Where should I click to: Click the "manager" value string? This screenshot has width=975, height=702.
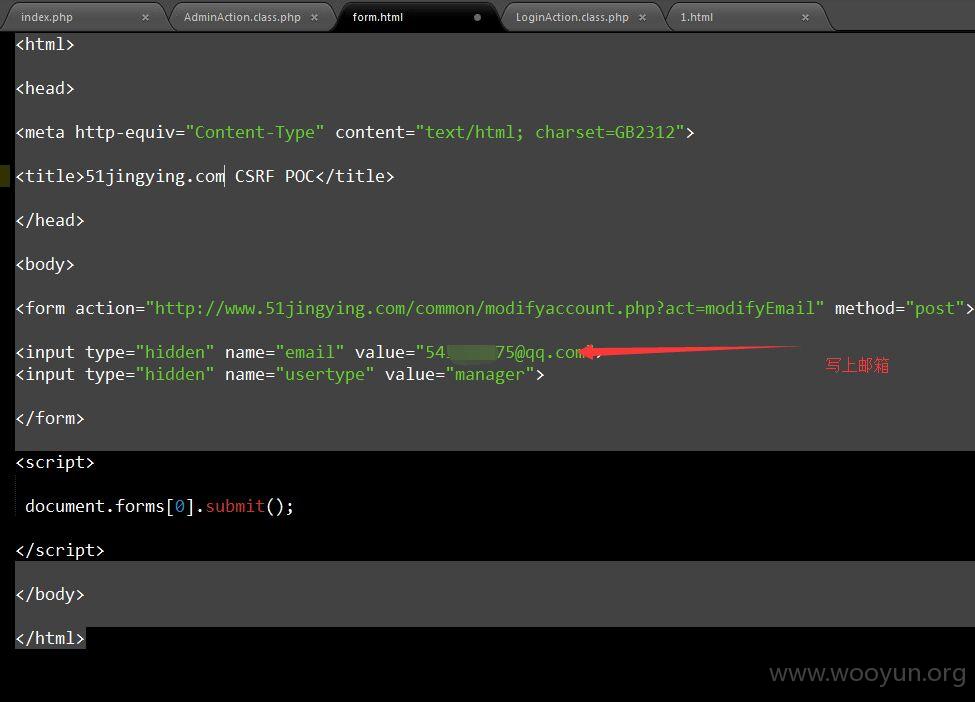[490, 374]
